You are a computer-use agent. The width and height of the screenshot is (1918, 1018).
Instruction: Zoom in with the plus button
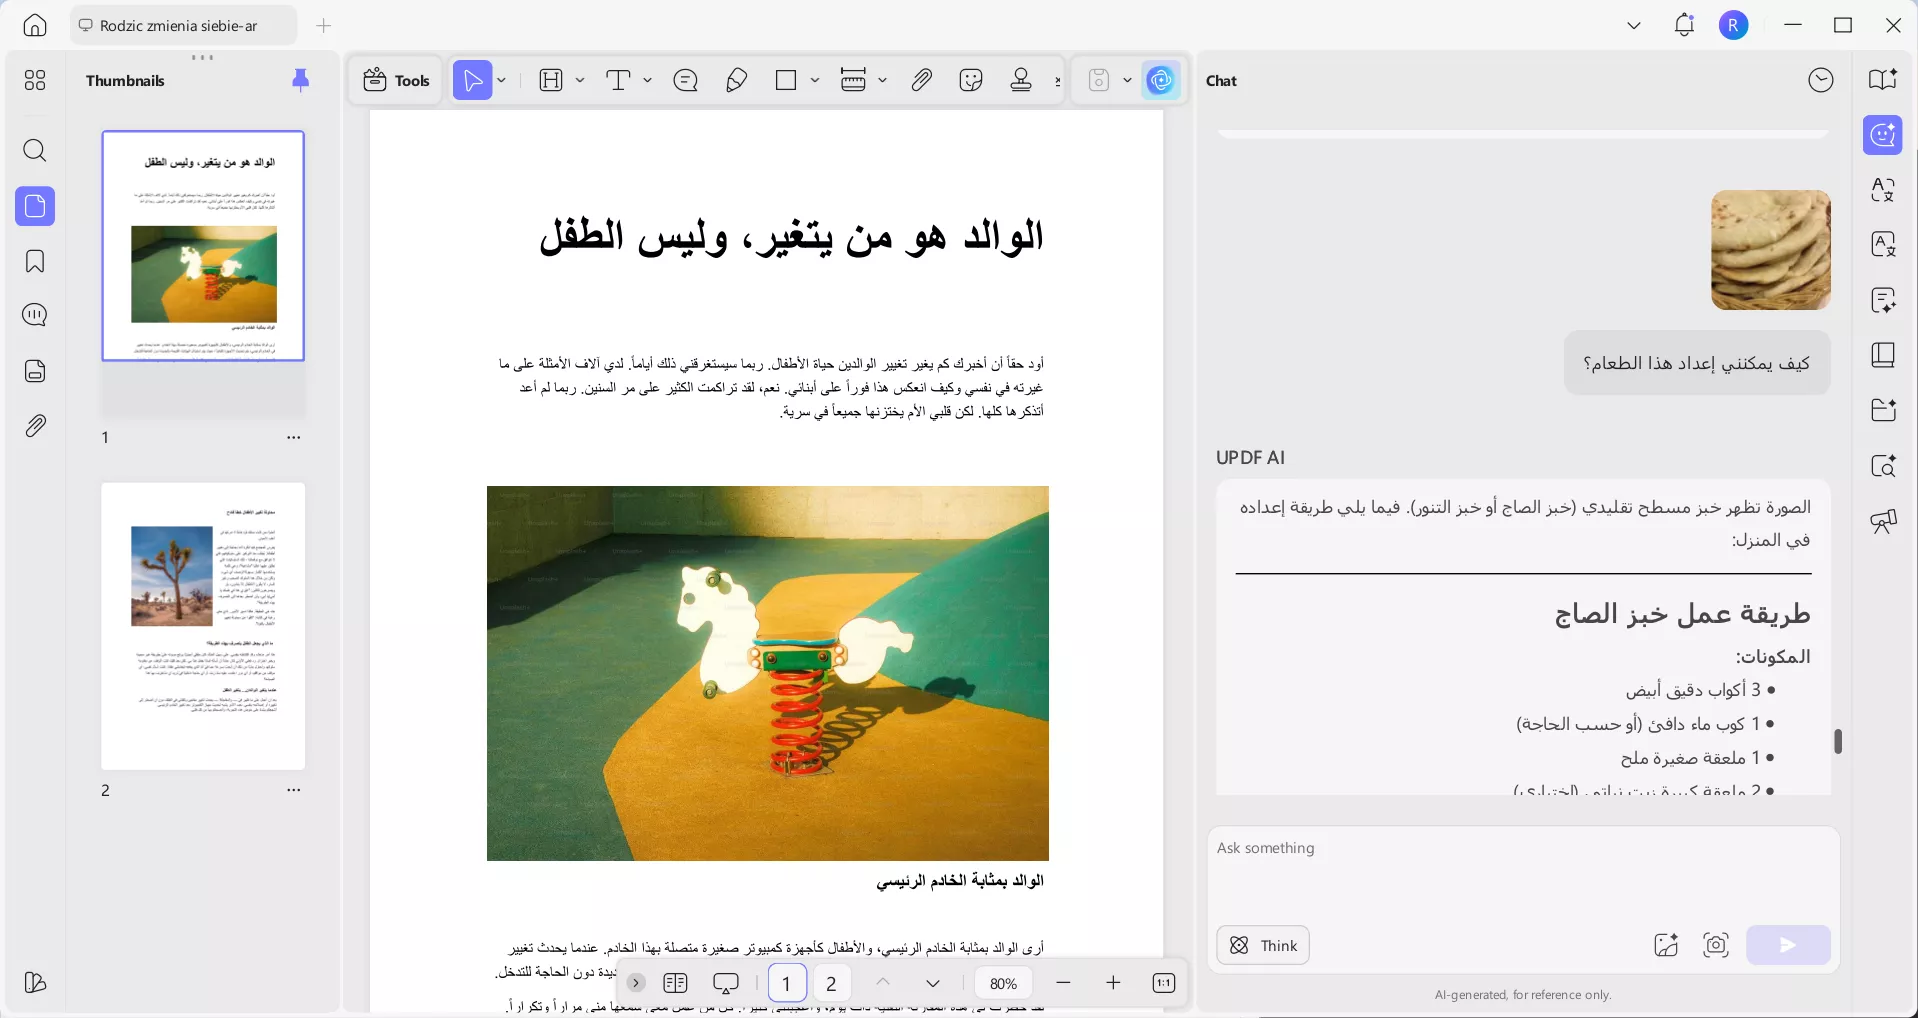[1113, 983]
